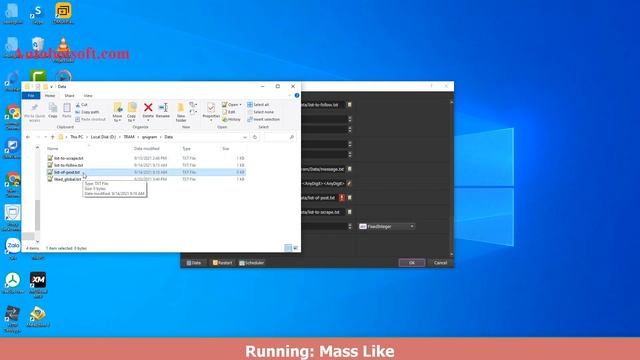640x360 pixels.
Task: Sort by the Date modified column header
Action: [x=147, y=149]
